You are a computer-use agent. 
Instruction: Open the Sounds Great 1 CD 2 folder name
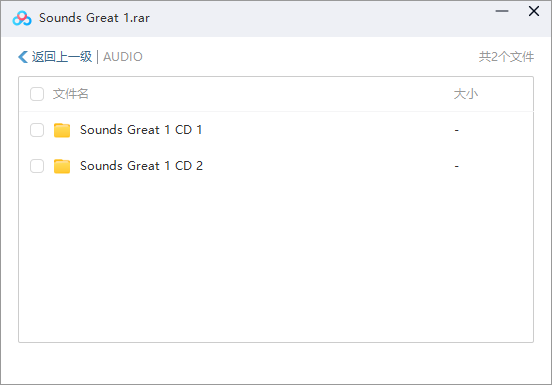[x=142, y=166]
